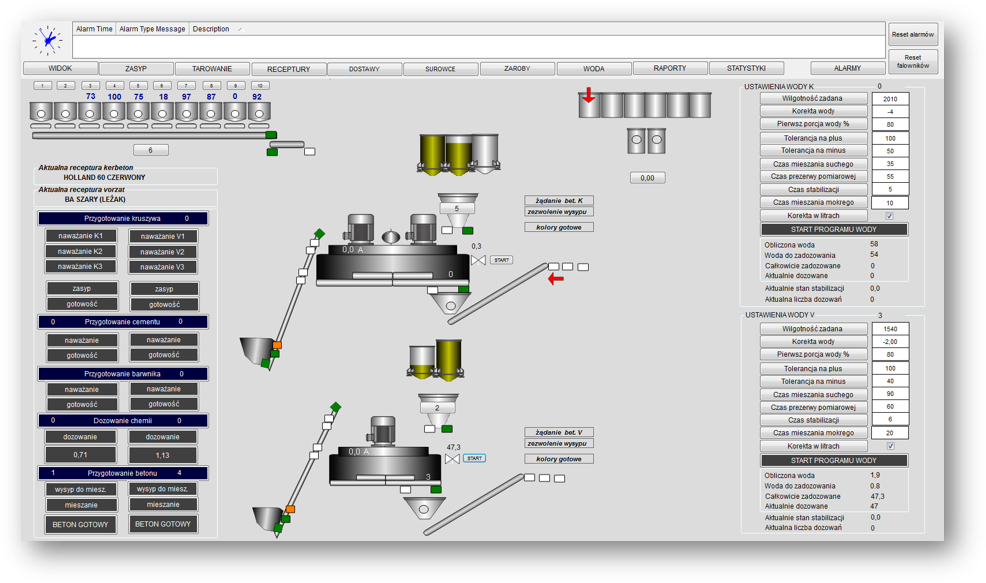The image size is (986, 583).
Task: Click the discharge funnel under lower mixer
Action: pos(424,508)
